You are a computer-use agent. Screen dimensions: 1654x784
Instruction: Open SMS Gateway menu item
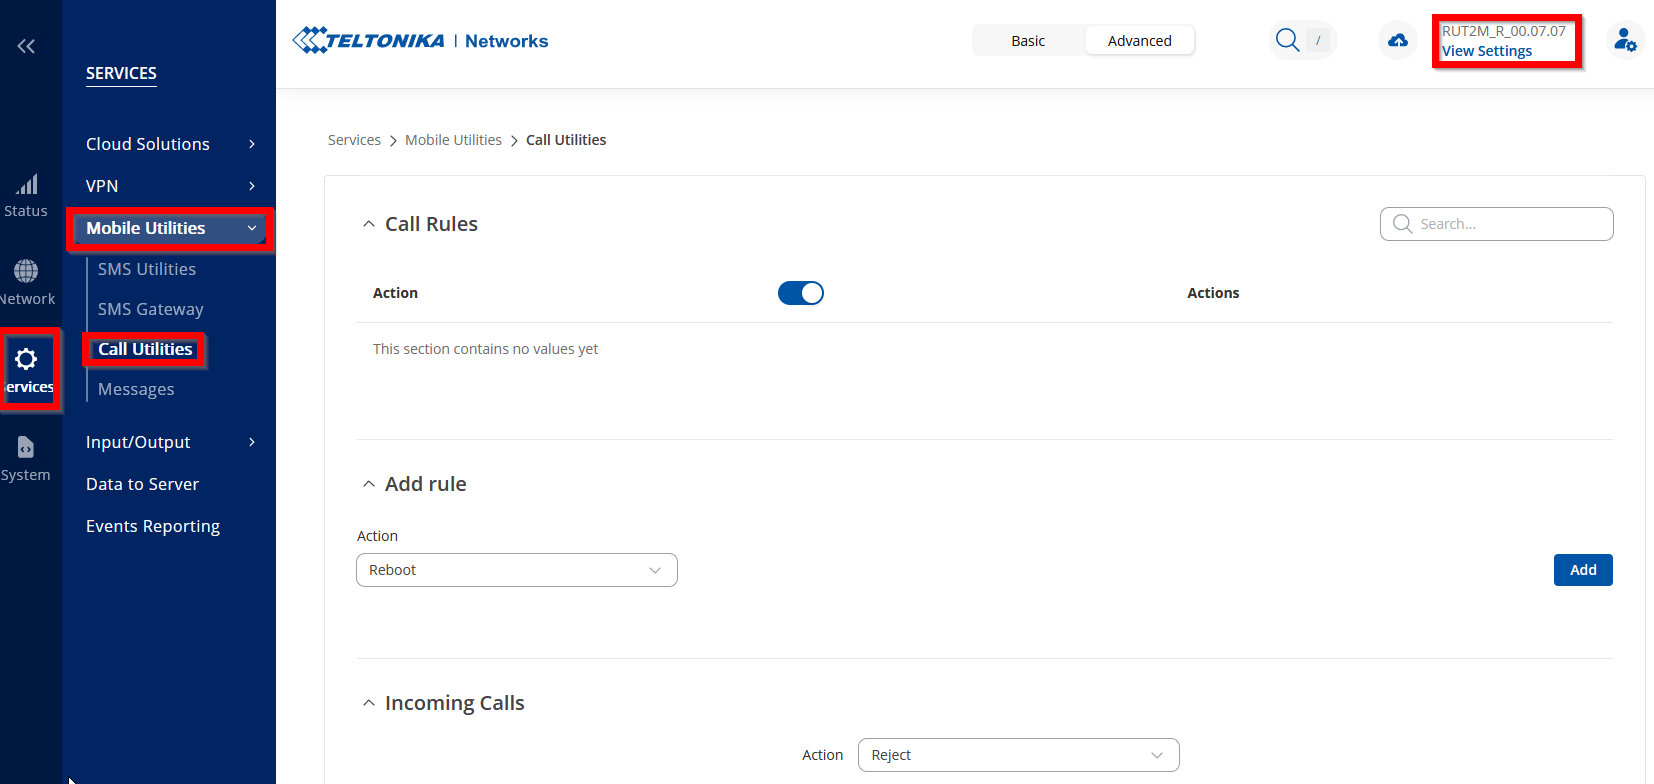(x=150, y=309)
